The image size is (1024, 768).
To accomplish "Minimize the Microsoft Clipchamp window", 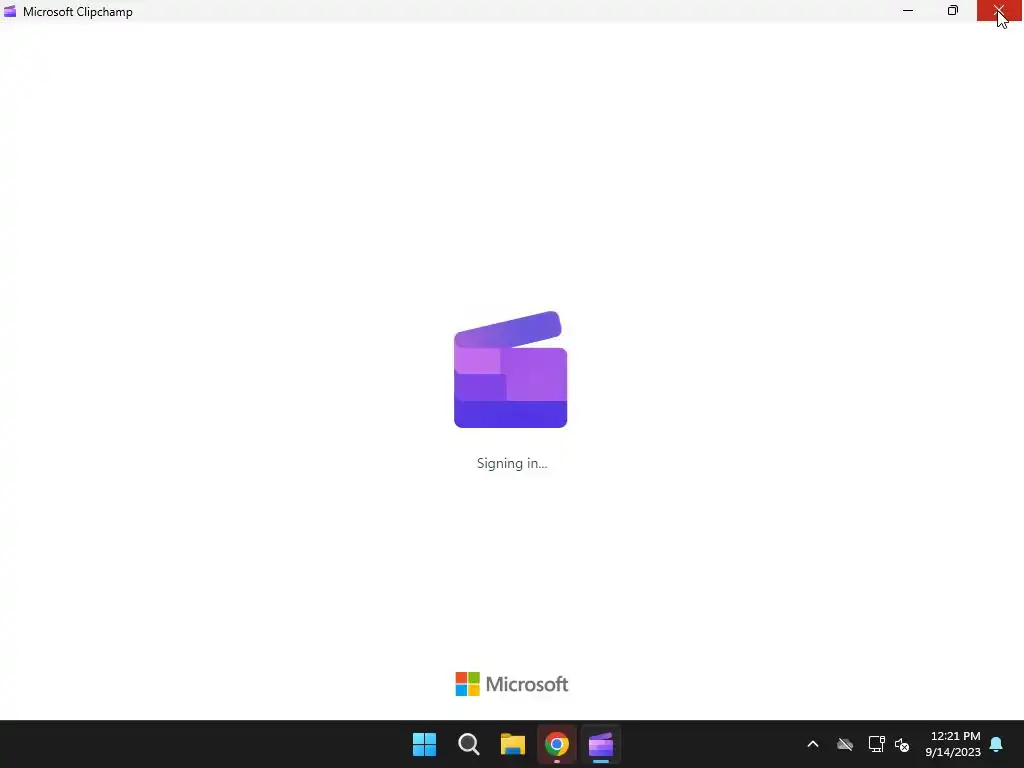I will pos(908,10).
